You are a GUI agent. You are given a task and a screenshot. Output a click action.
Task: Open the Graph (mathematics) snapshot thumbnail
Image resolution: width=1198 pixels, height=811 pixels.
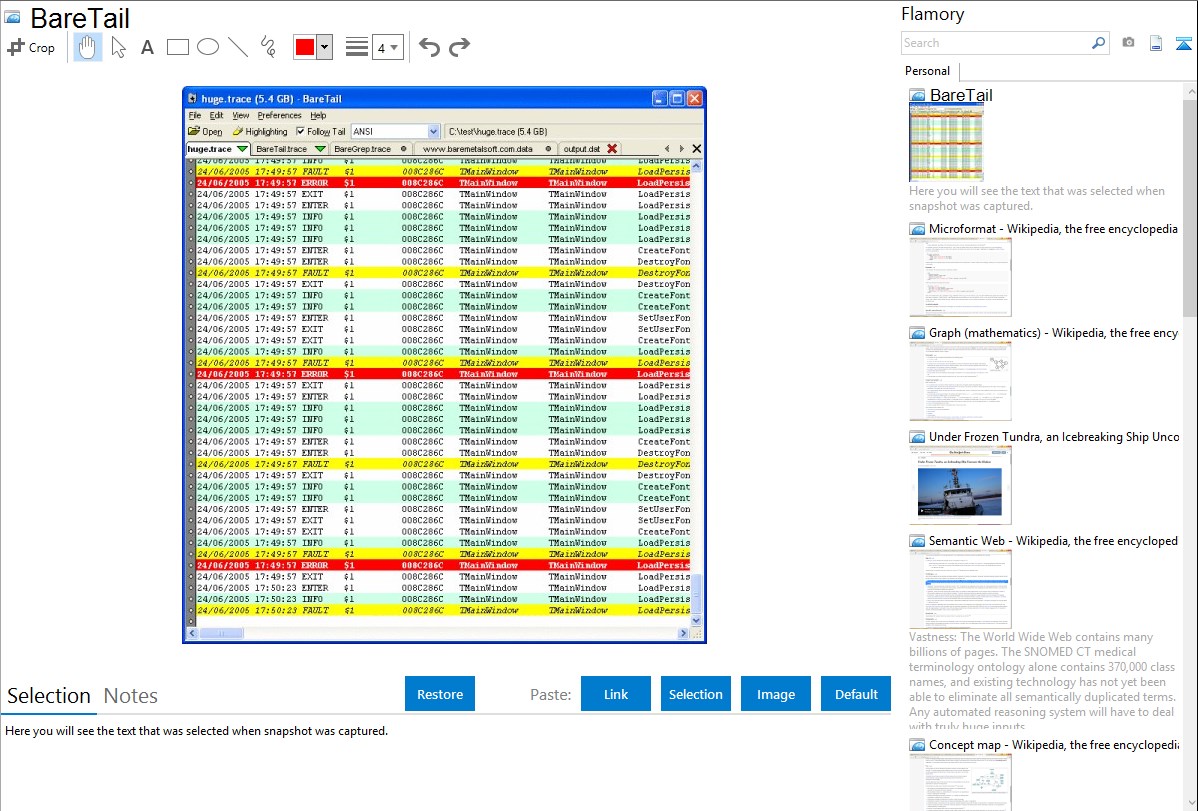[x=960, y=381]
